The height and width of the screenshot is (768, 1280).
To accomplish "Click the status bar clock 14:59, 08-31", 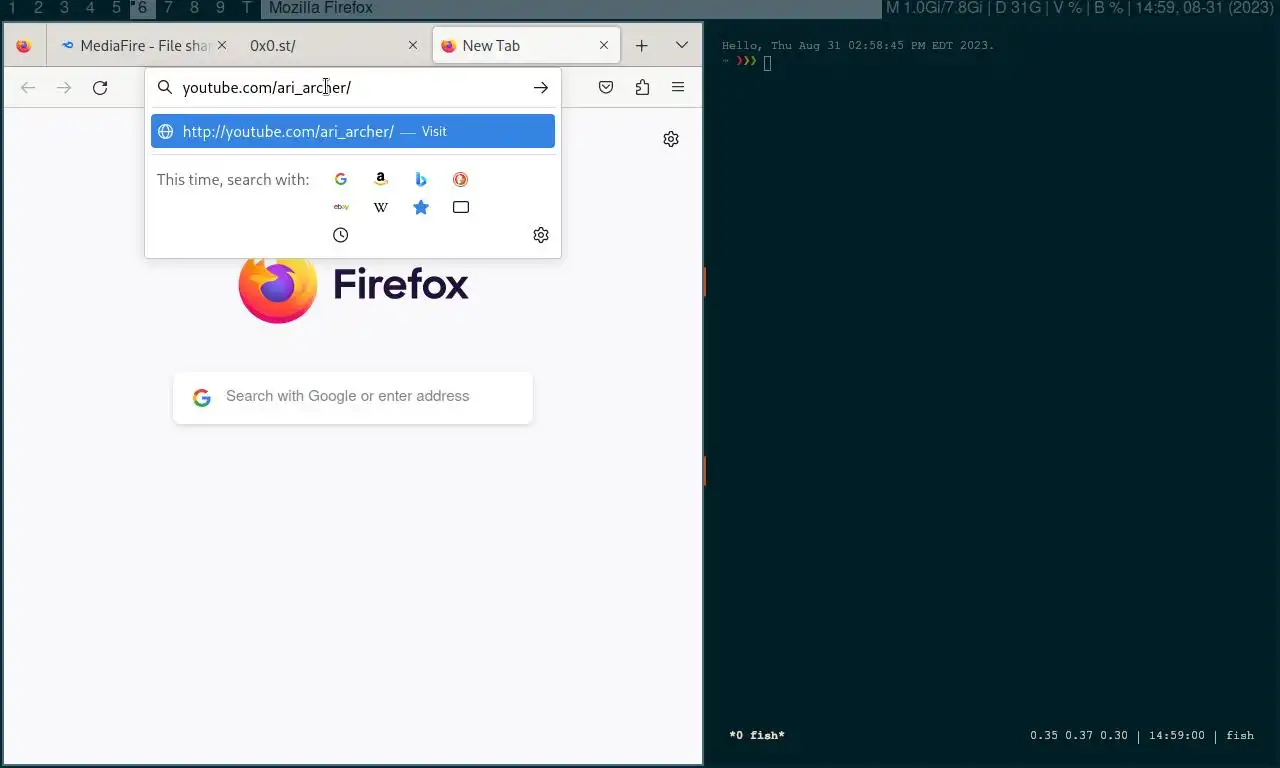I will (x=1204, y=8).
